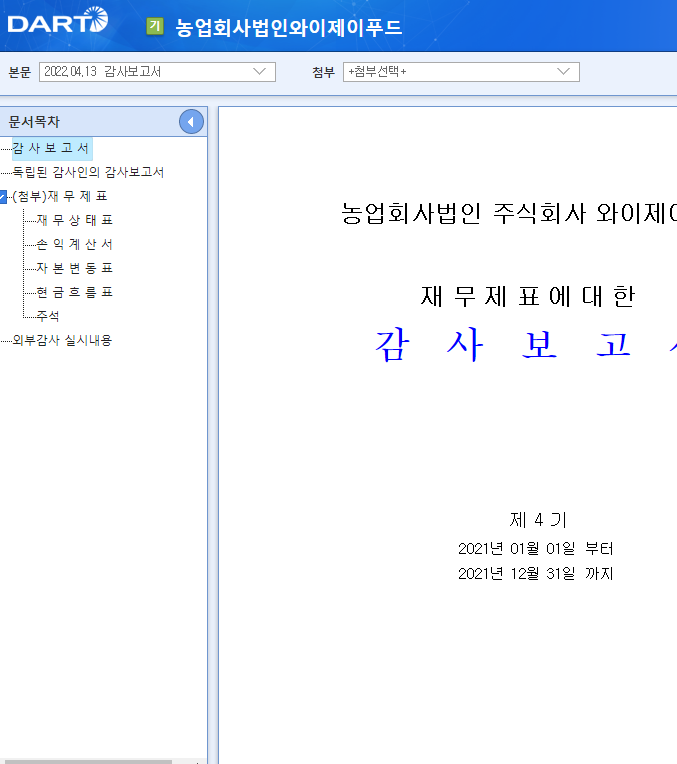Open 재 무 상 태 표 section
677x764 pixels.
(75, 220)
